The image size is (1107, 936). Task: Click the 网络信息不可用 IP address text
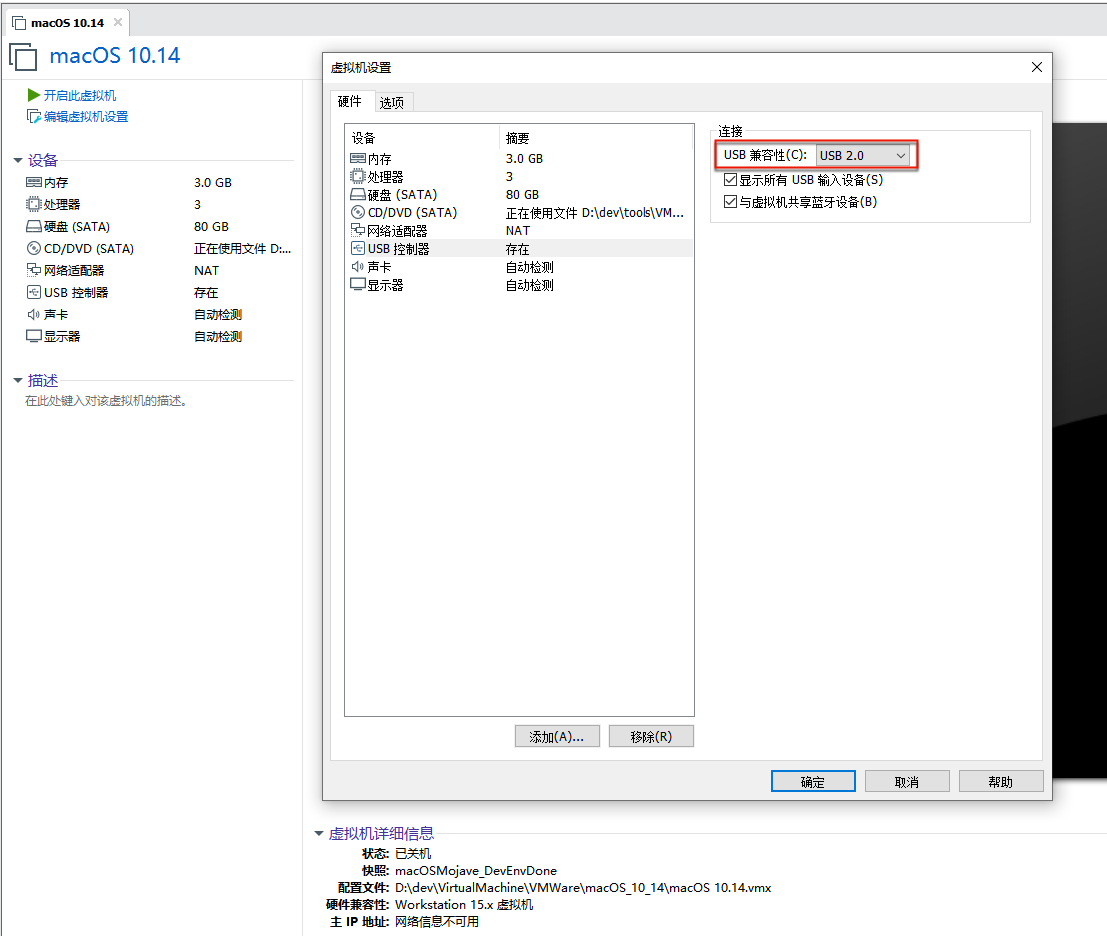click(x=436, y=921)
